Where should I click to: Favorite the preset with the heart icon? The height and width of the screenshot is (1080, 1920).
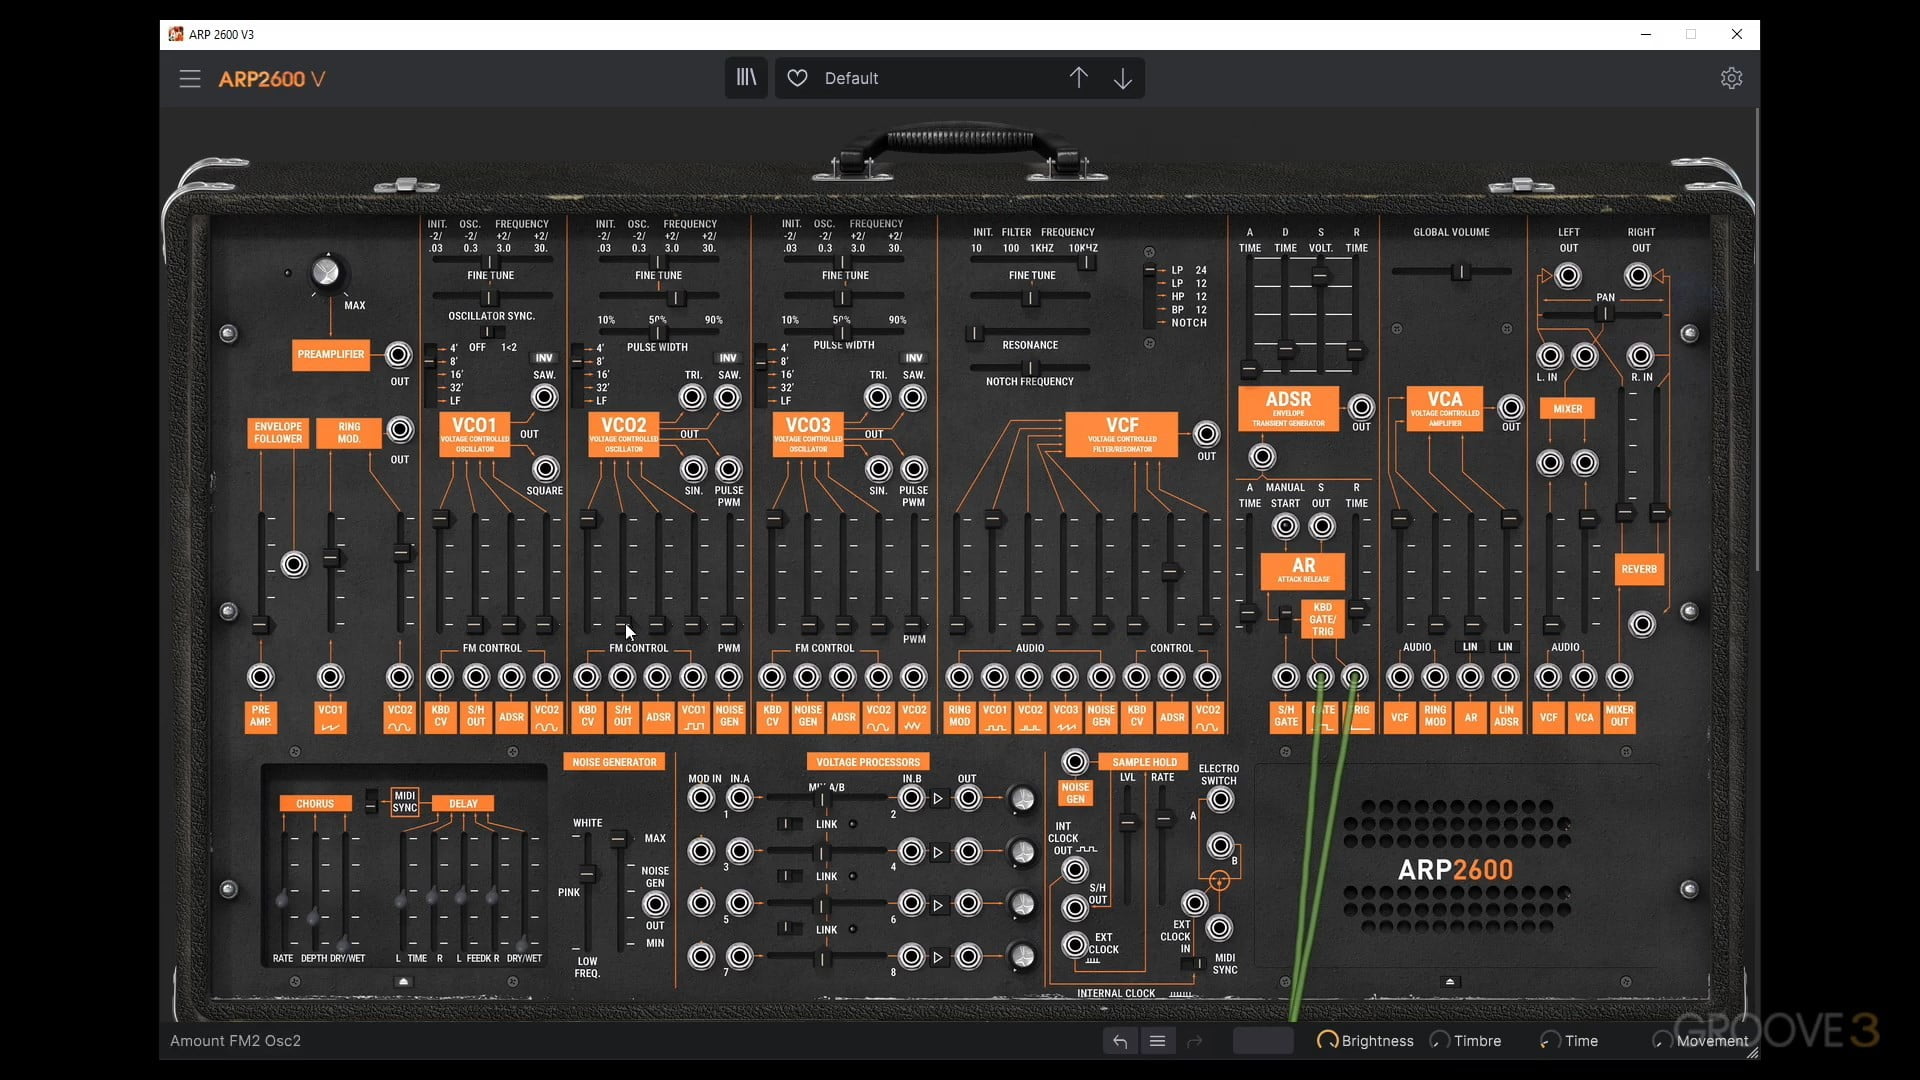click(x=797, y=78)
